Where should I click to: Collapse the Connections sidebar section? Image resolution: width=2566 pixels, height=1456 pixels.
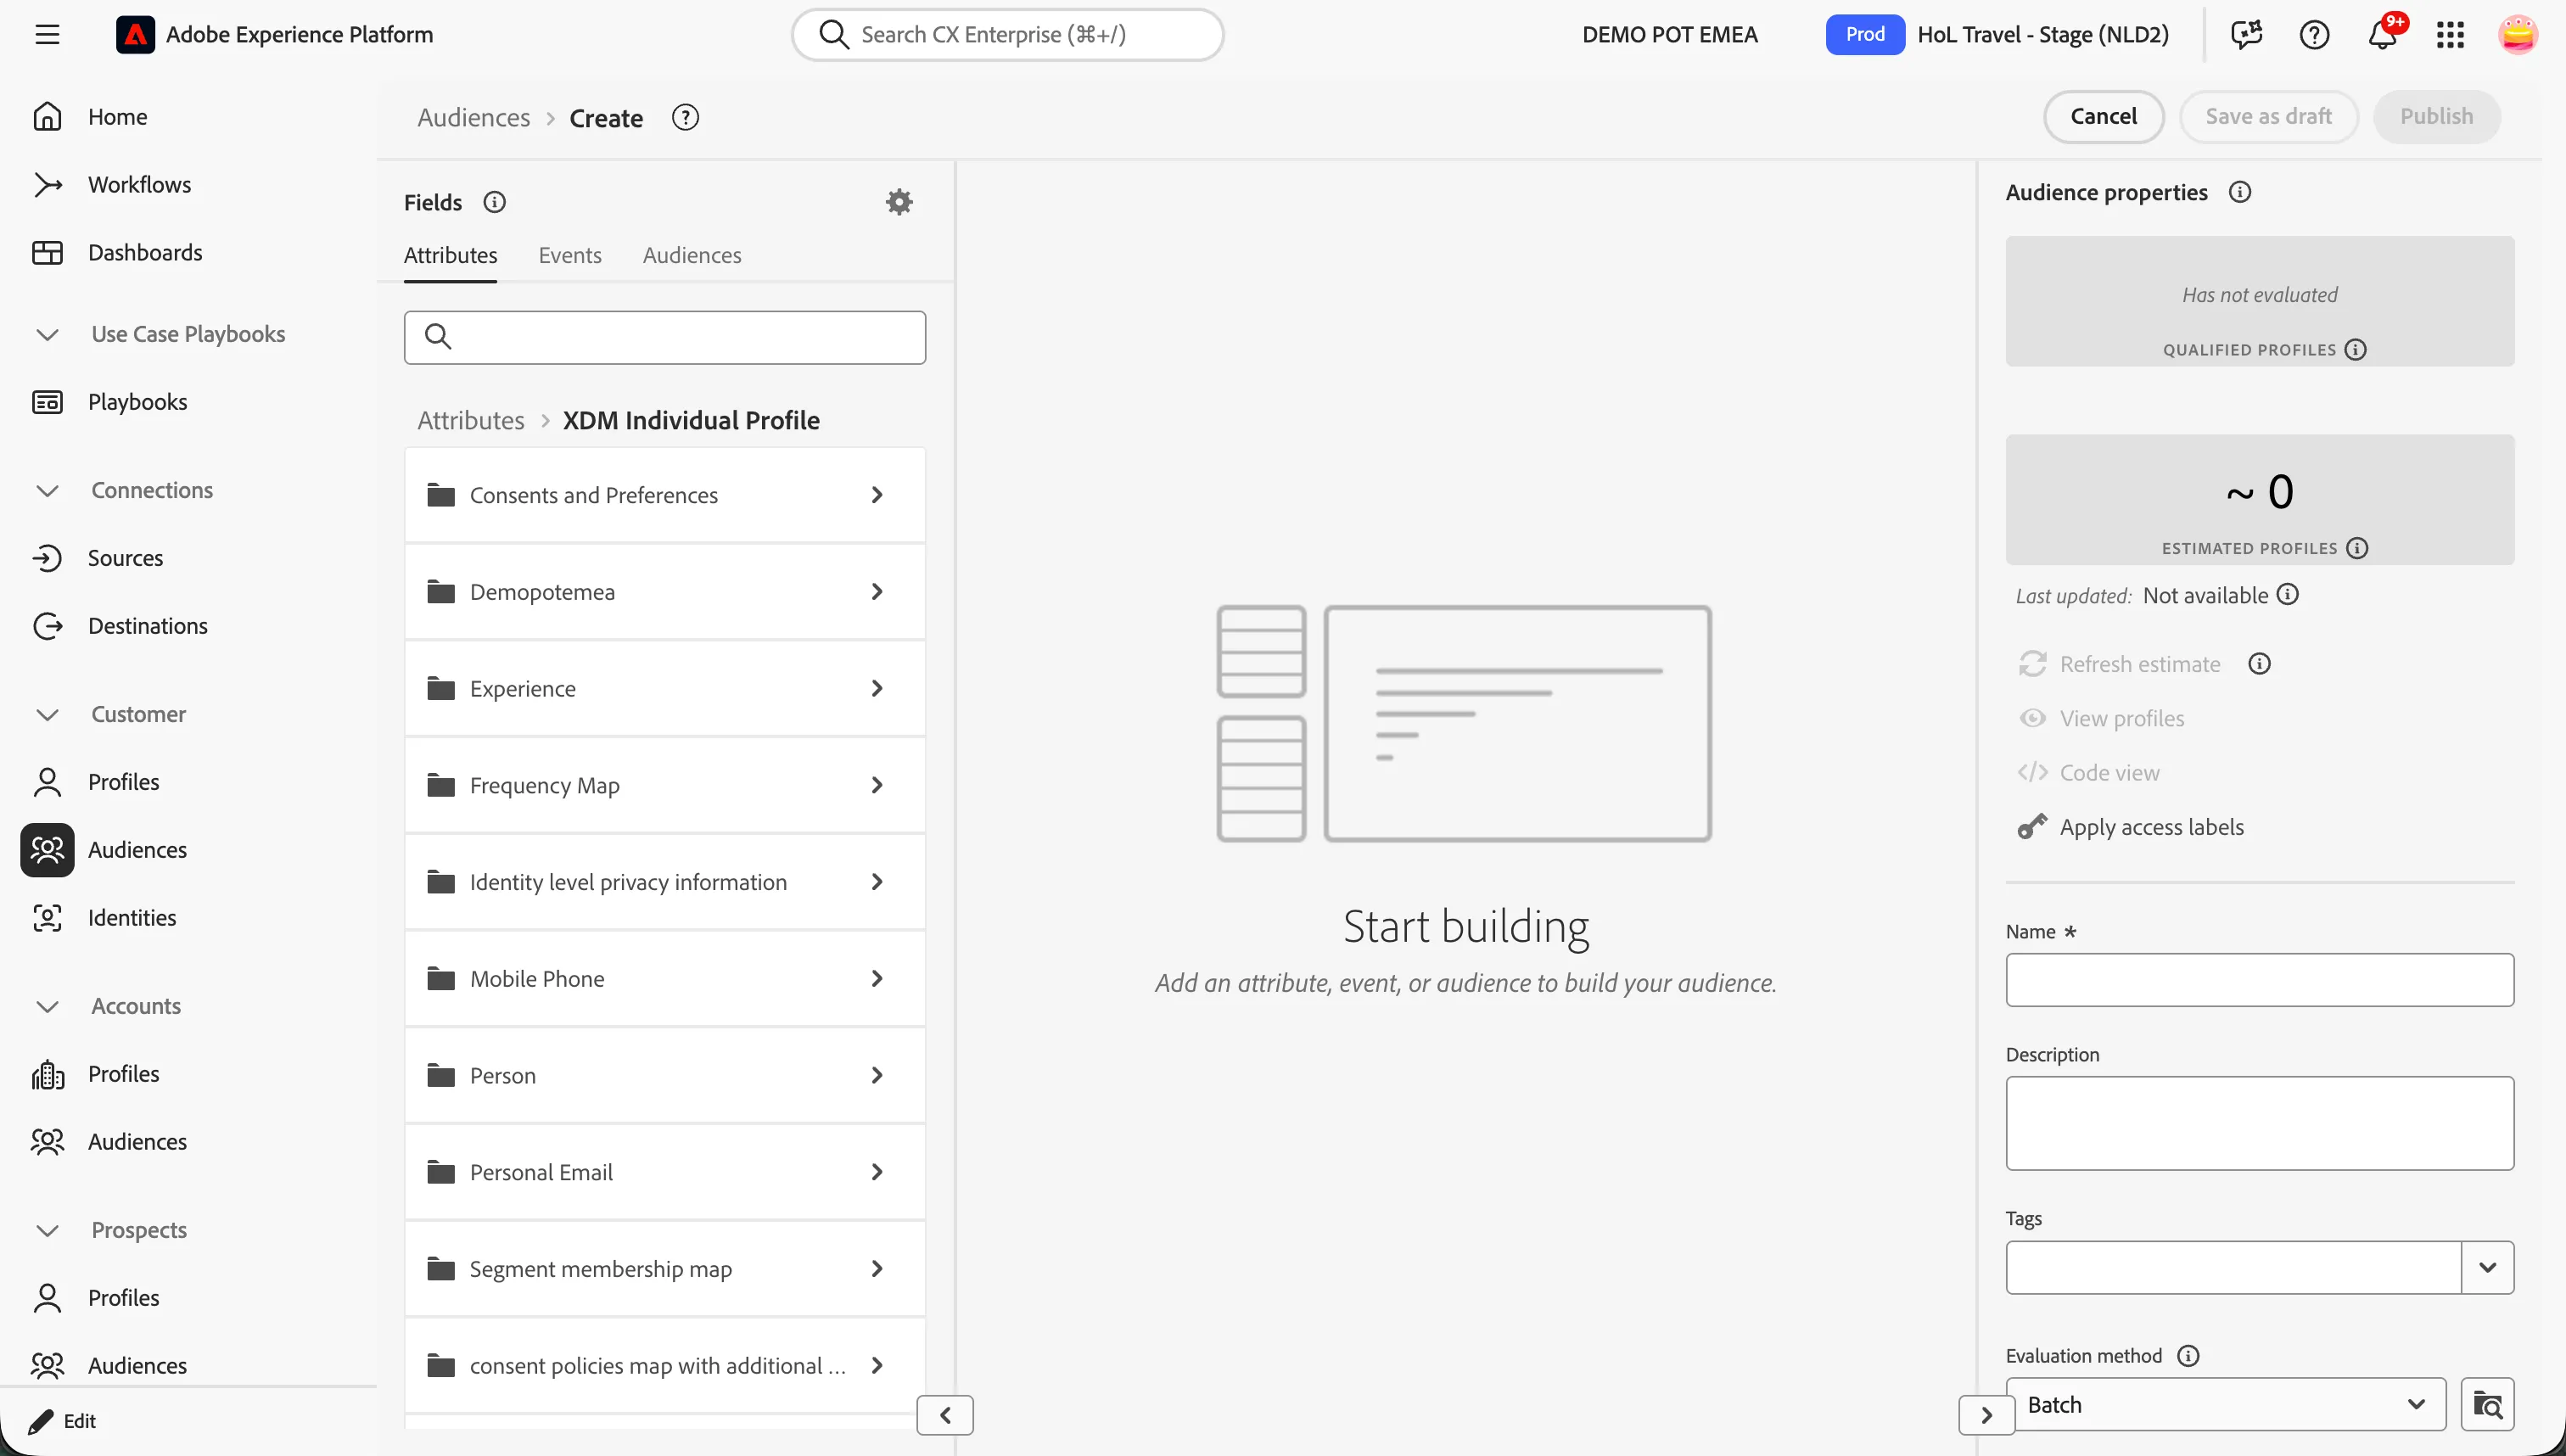pos(47,490)
